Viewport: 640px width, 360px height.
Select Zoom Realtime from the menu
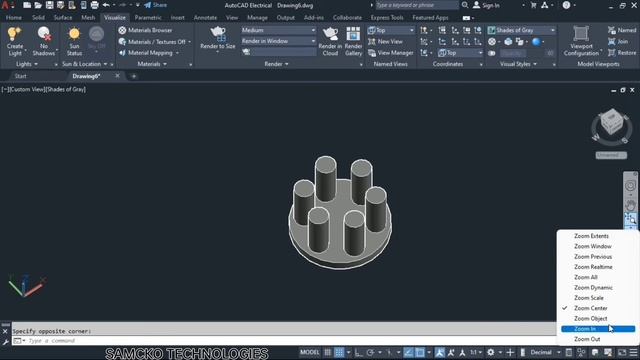593,267
